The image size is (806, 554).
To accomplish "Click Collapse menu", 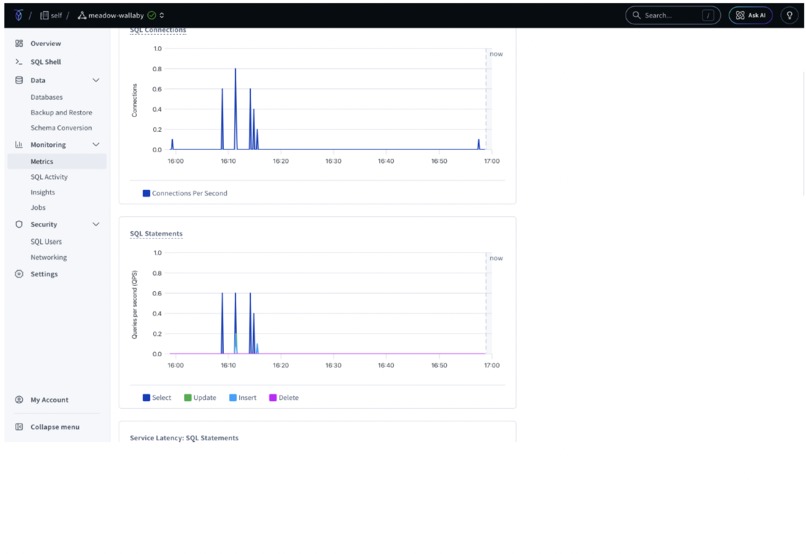I will [55, 427].
